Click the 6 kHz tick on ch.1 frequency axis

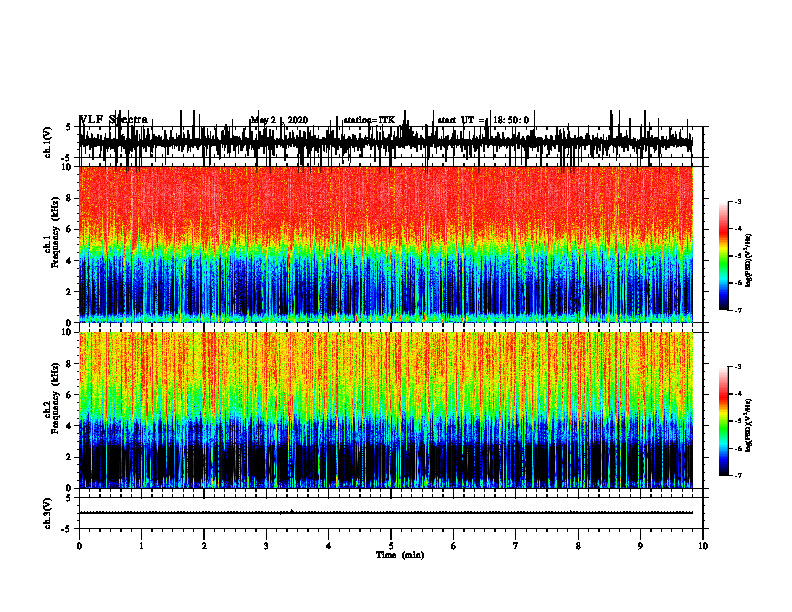click(70, 229)
